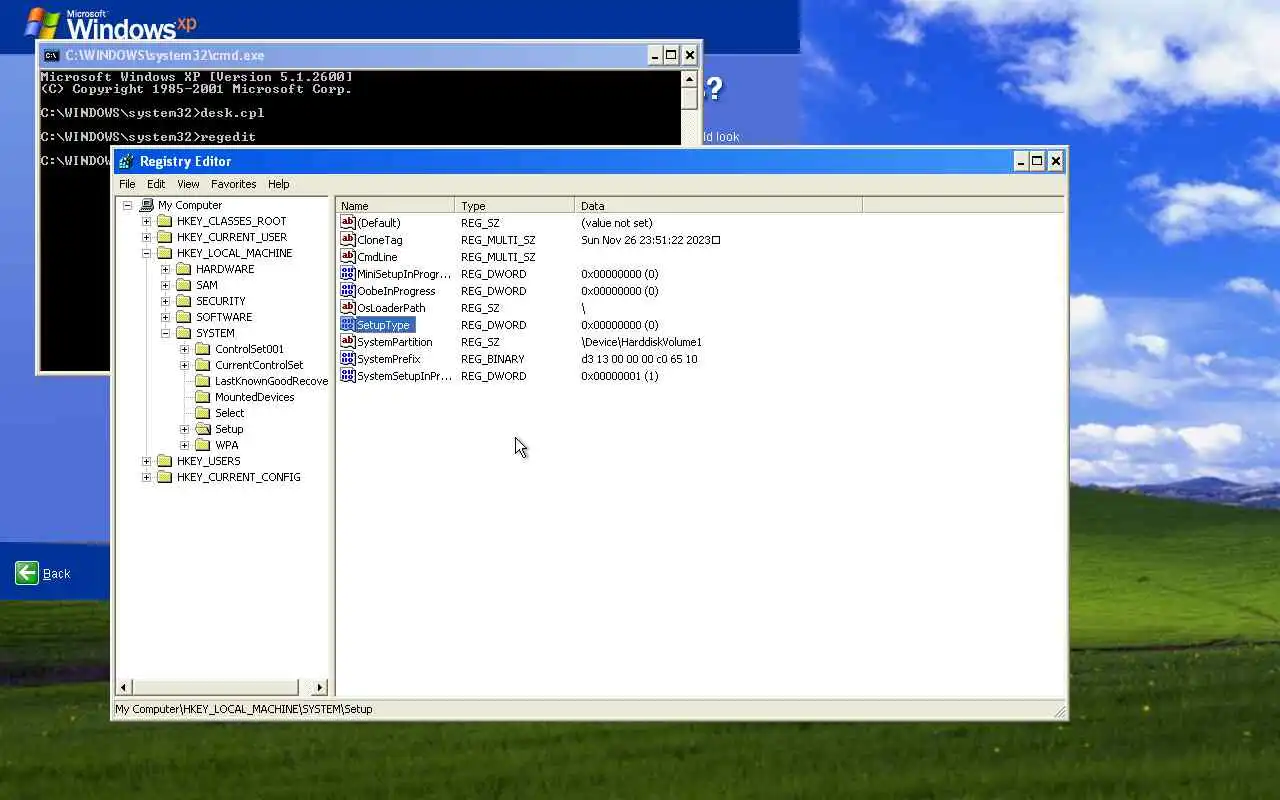
Task: Collapse the HKEY_LOCAL_MACHINE node
Action: [146, 253]
